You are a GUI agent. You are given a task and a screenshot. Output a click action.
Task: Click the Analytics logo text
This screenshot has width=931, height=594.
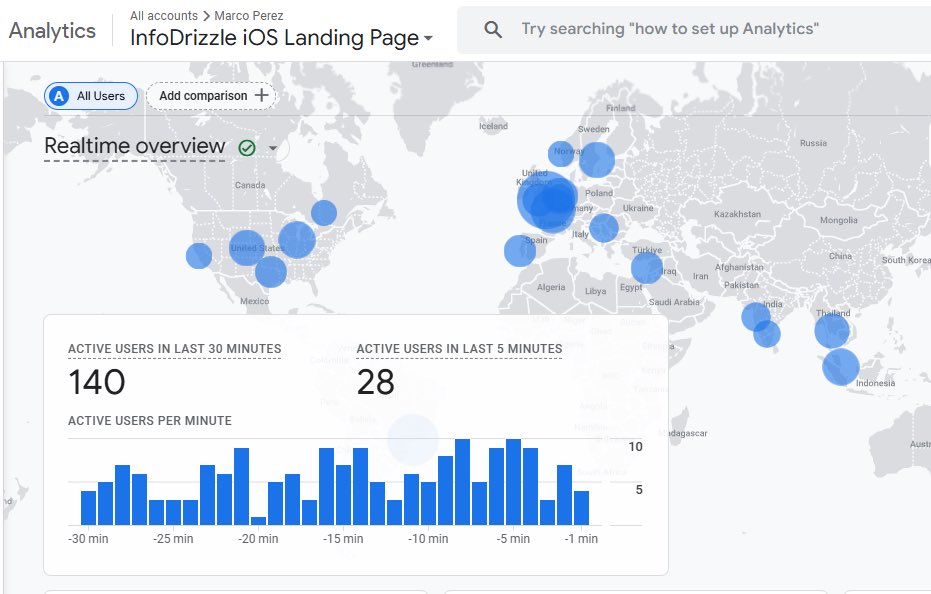(x=52, y=30)
